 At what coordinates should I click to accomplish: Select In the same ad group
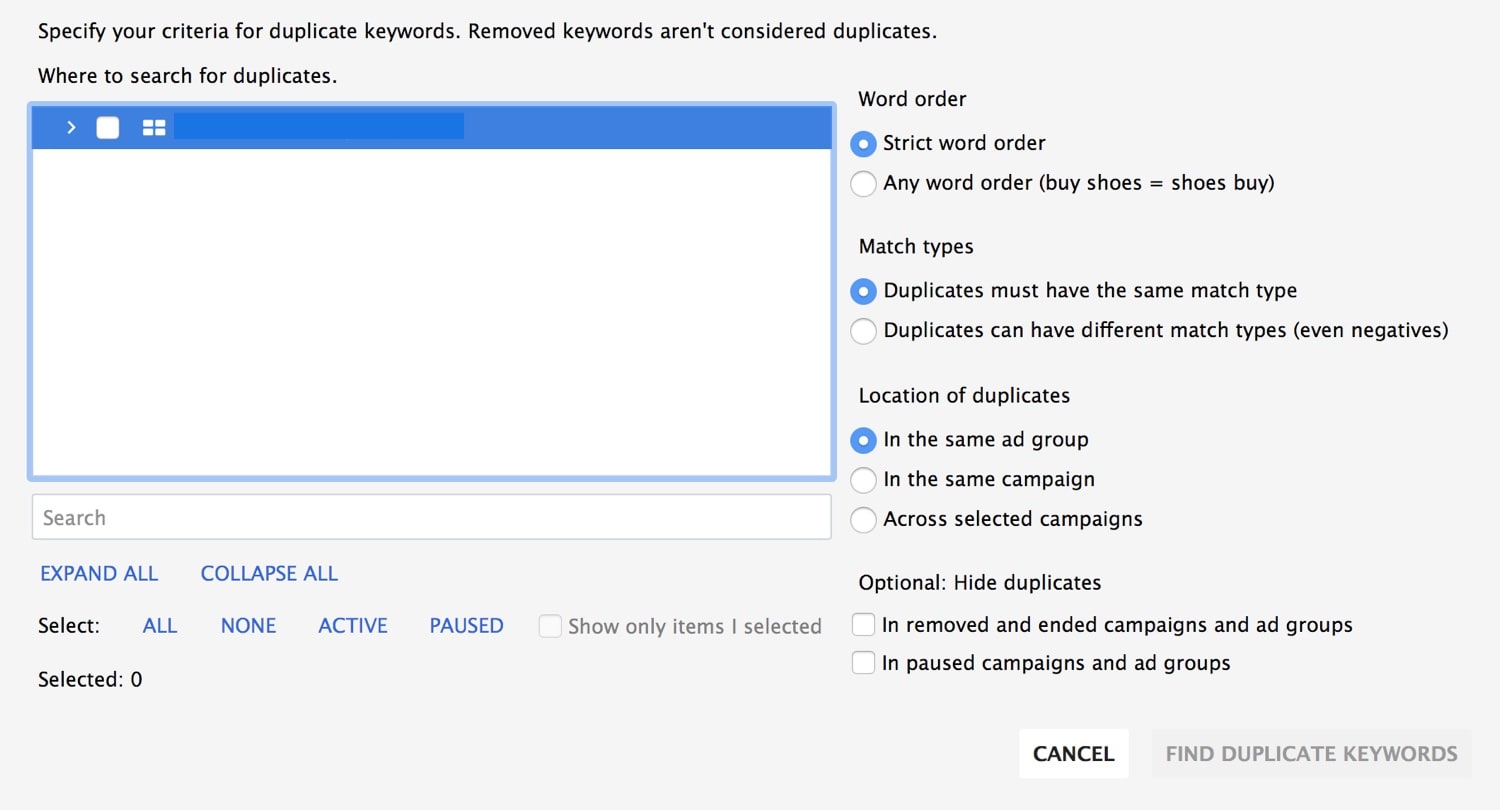[863, 440]
